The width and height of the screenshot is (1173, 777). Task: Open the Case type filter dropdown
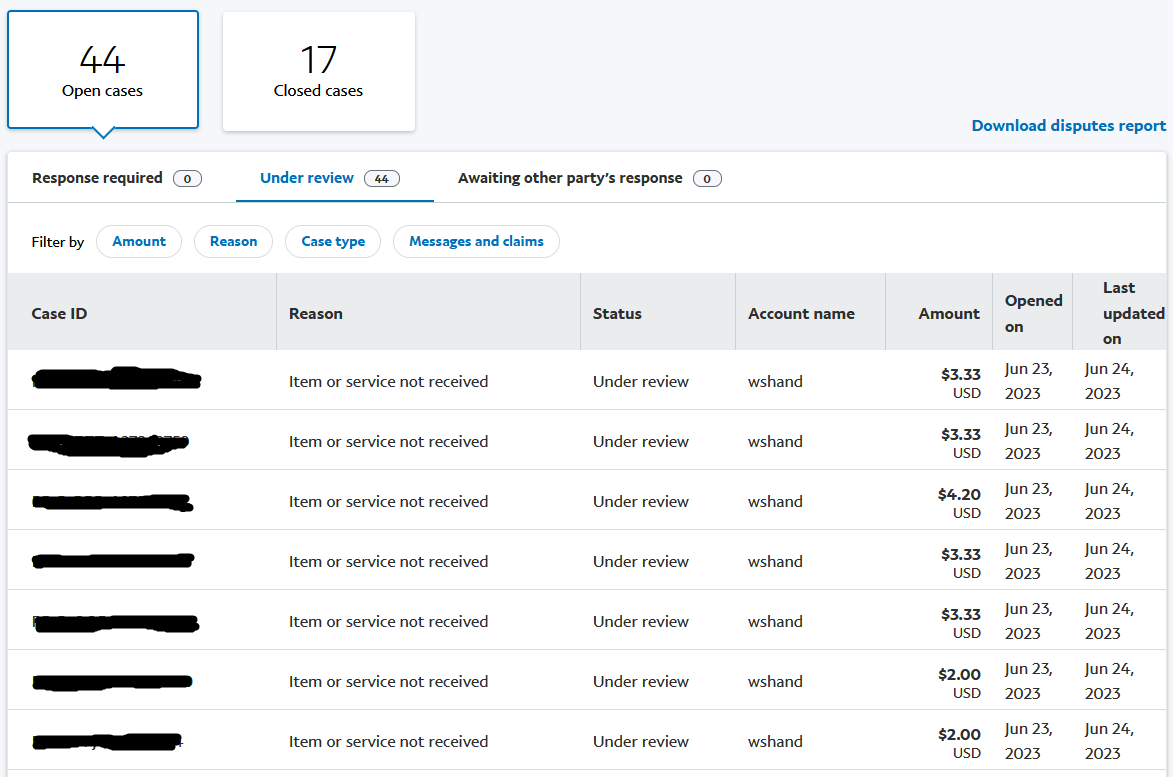tap(333, 242)
